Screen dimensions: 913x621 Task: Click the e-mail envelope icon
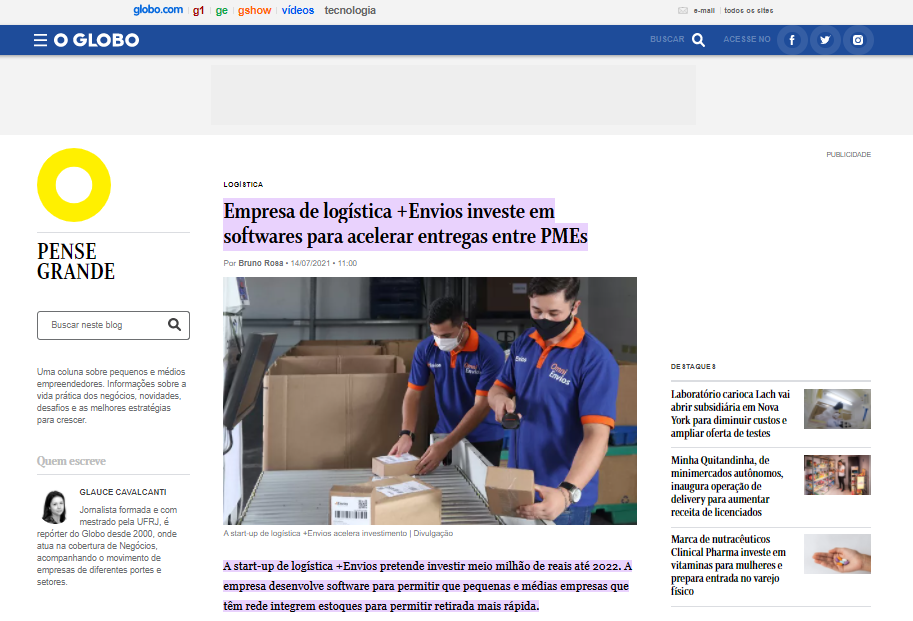click(x=683, y=10)
